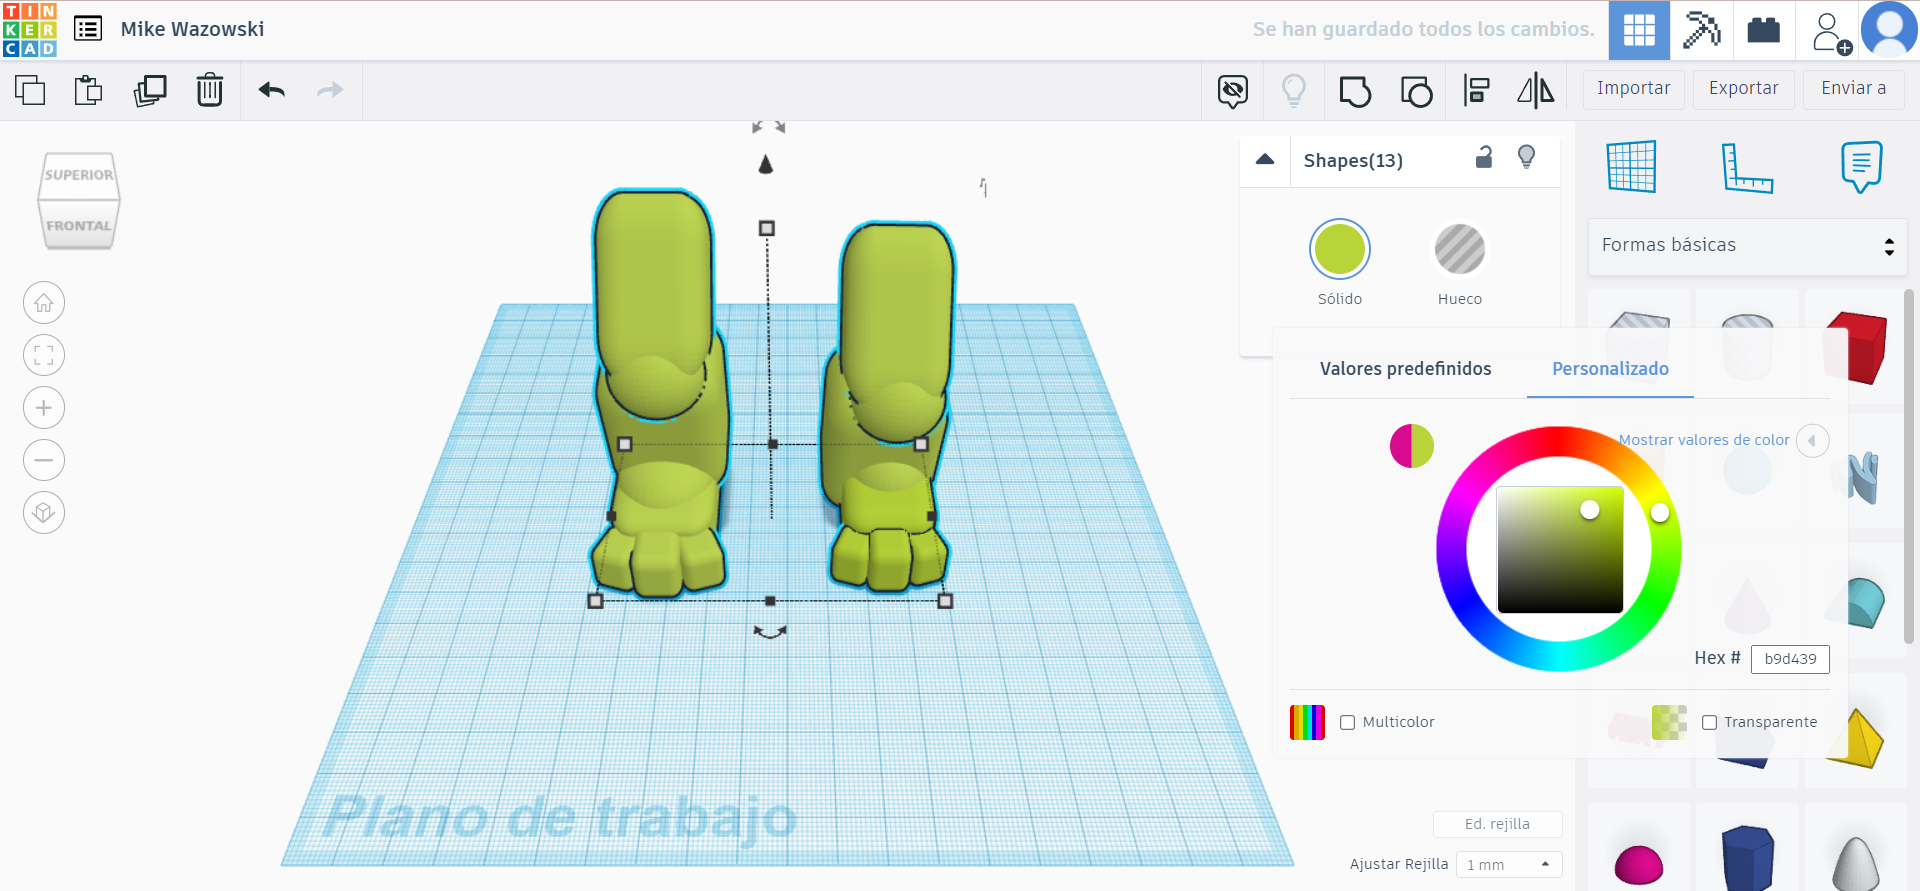Delete the selected shapes

click(x=210, y=90)
